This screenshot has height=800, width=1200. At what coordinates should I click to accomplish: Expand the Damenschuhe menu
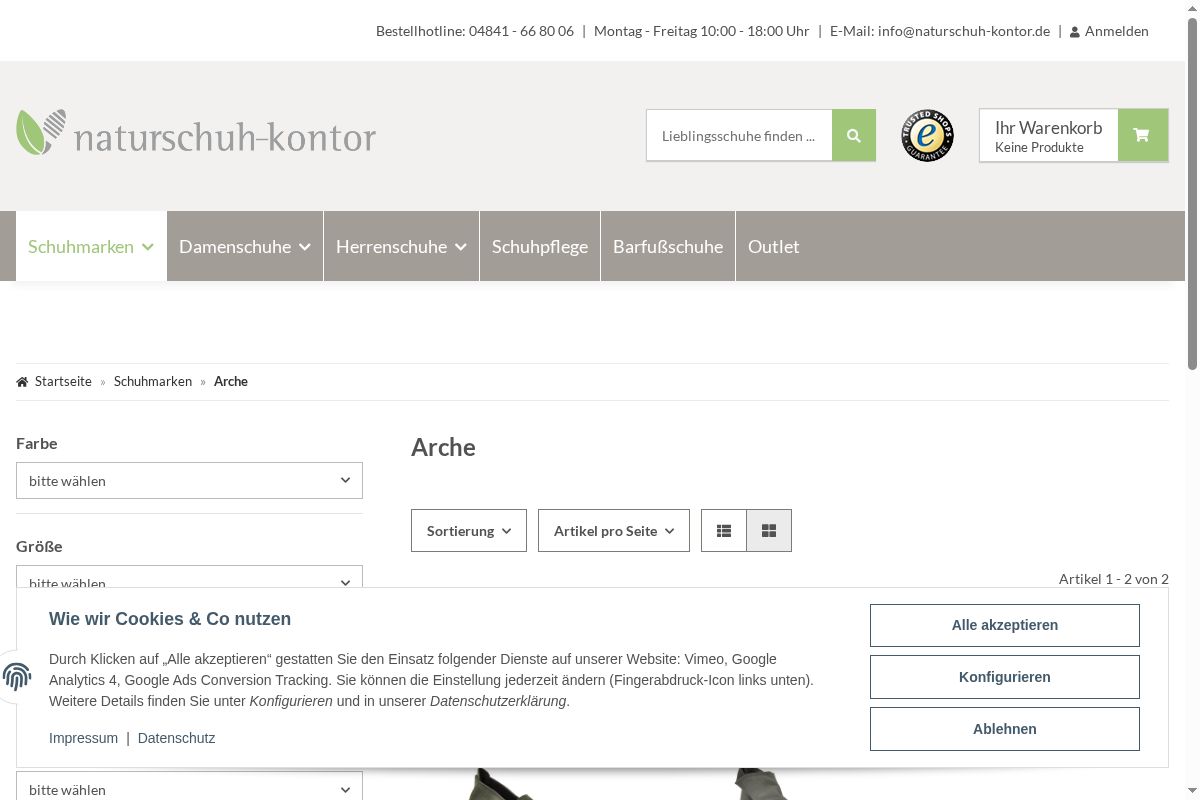coord(245,246)
